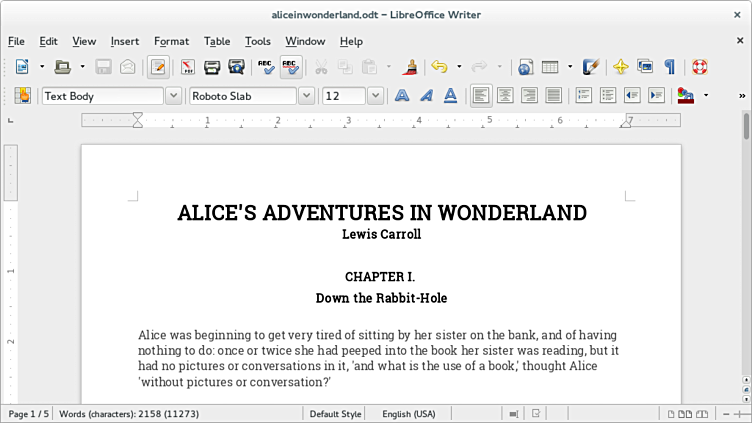Image resolution: width=752 pixels, height=423 pixels.
Task: Click the Undo arrow icon
Action: [439, 67]
